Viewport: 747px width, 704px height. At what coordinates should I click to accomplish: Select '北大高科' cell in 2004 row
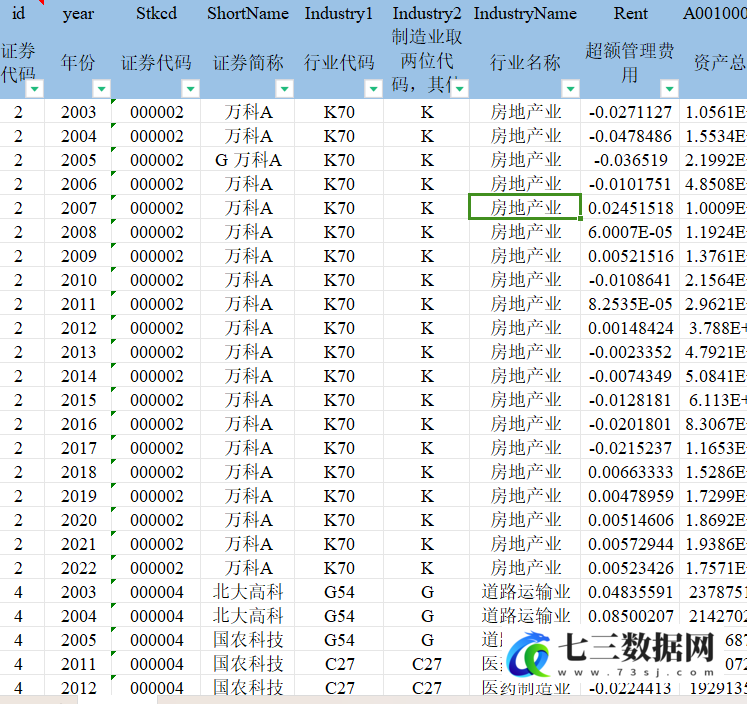click(x=248, y=616)
